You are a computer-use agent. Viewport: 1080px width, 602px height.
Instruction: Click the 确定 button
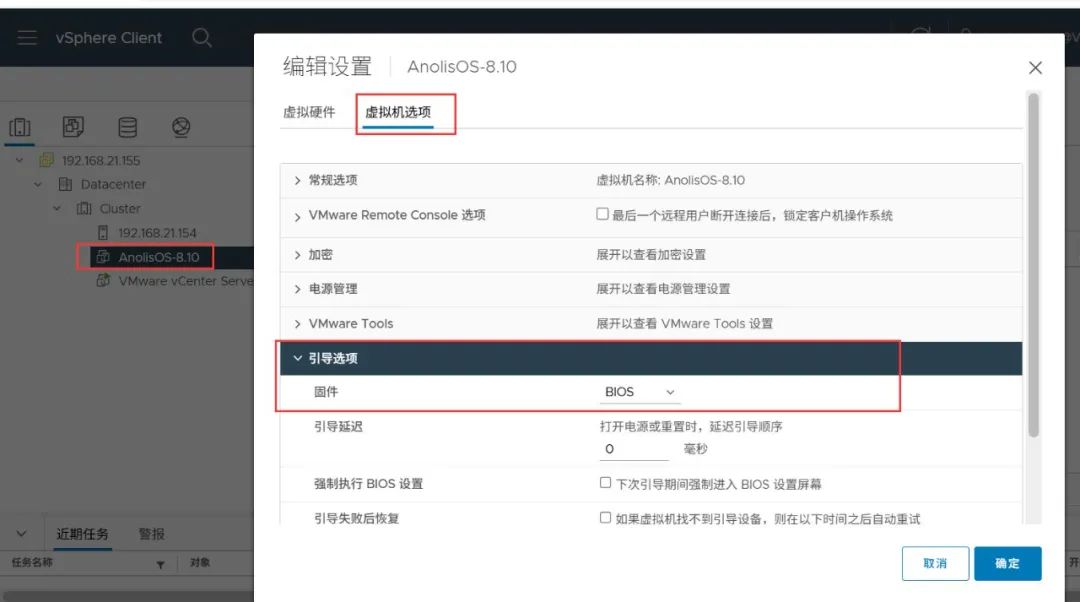point(1008,563)
